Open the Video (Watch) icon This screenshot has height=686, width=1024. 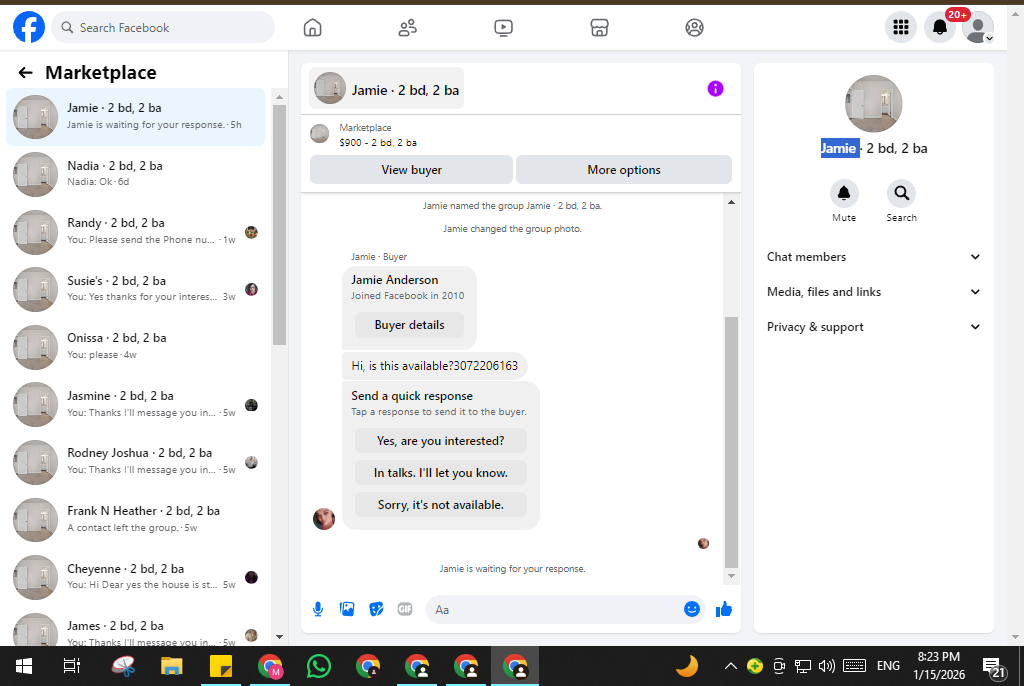(504, 27)
